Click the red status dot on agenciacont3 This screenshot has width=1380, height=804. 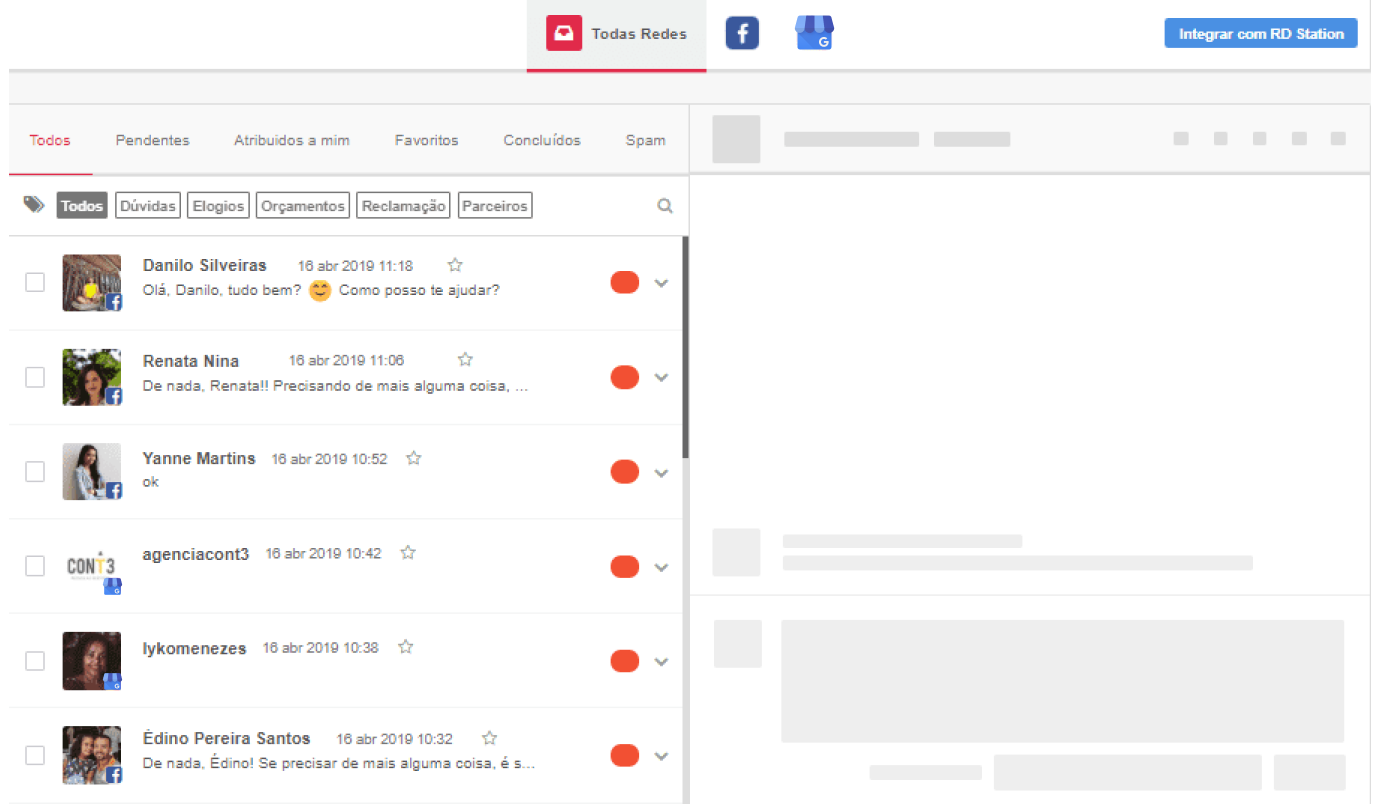click(x=624, y=566)
